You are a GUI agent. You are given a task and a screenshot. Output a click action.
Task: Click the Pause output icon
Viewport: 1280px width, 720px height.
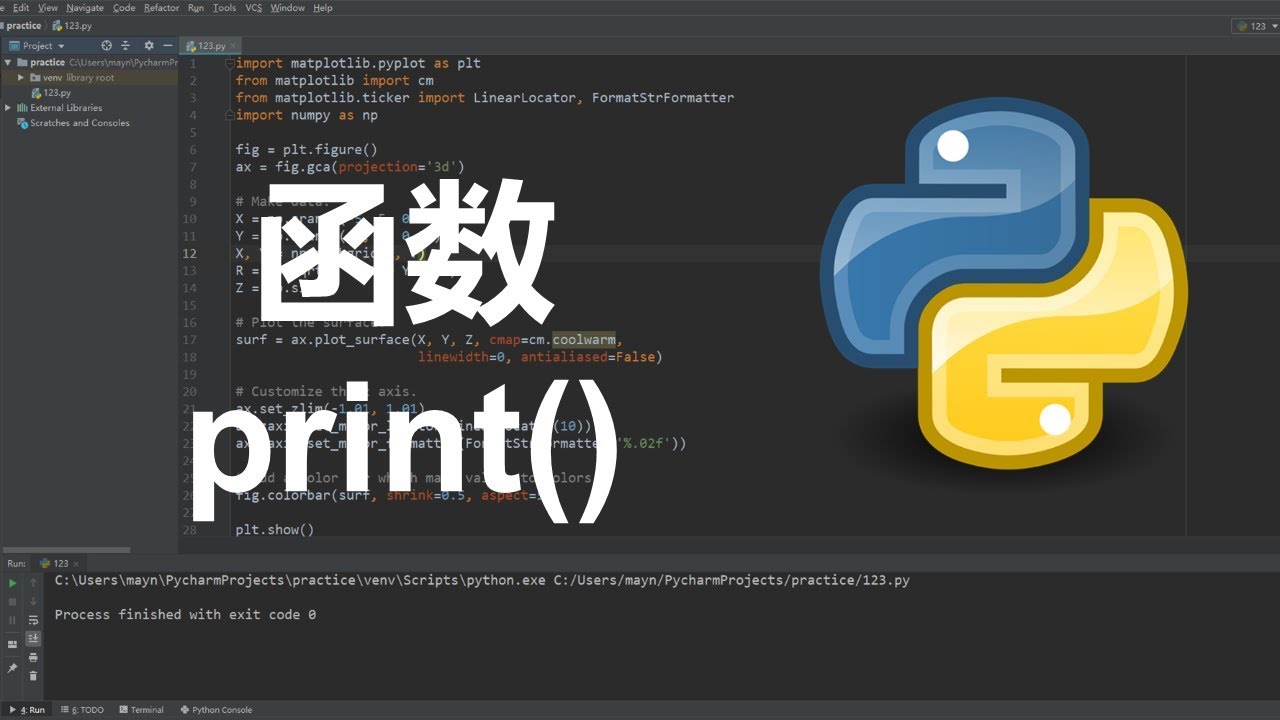(13, 620)
